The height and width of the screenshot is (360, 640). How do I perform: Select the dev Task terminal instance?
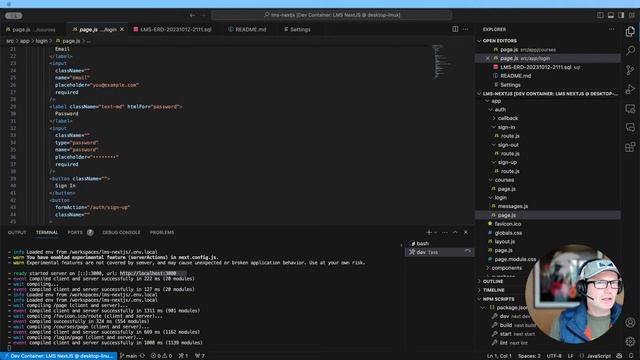(x=439, y=252)
